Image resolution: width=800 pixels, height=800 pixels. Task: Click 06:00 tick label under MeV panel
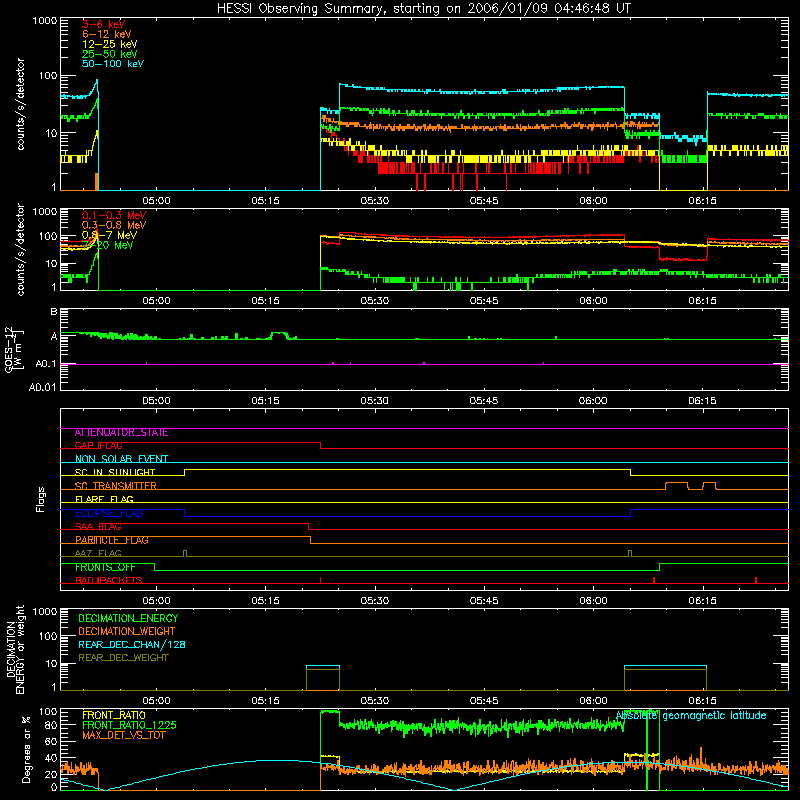click(593, 301)
